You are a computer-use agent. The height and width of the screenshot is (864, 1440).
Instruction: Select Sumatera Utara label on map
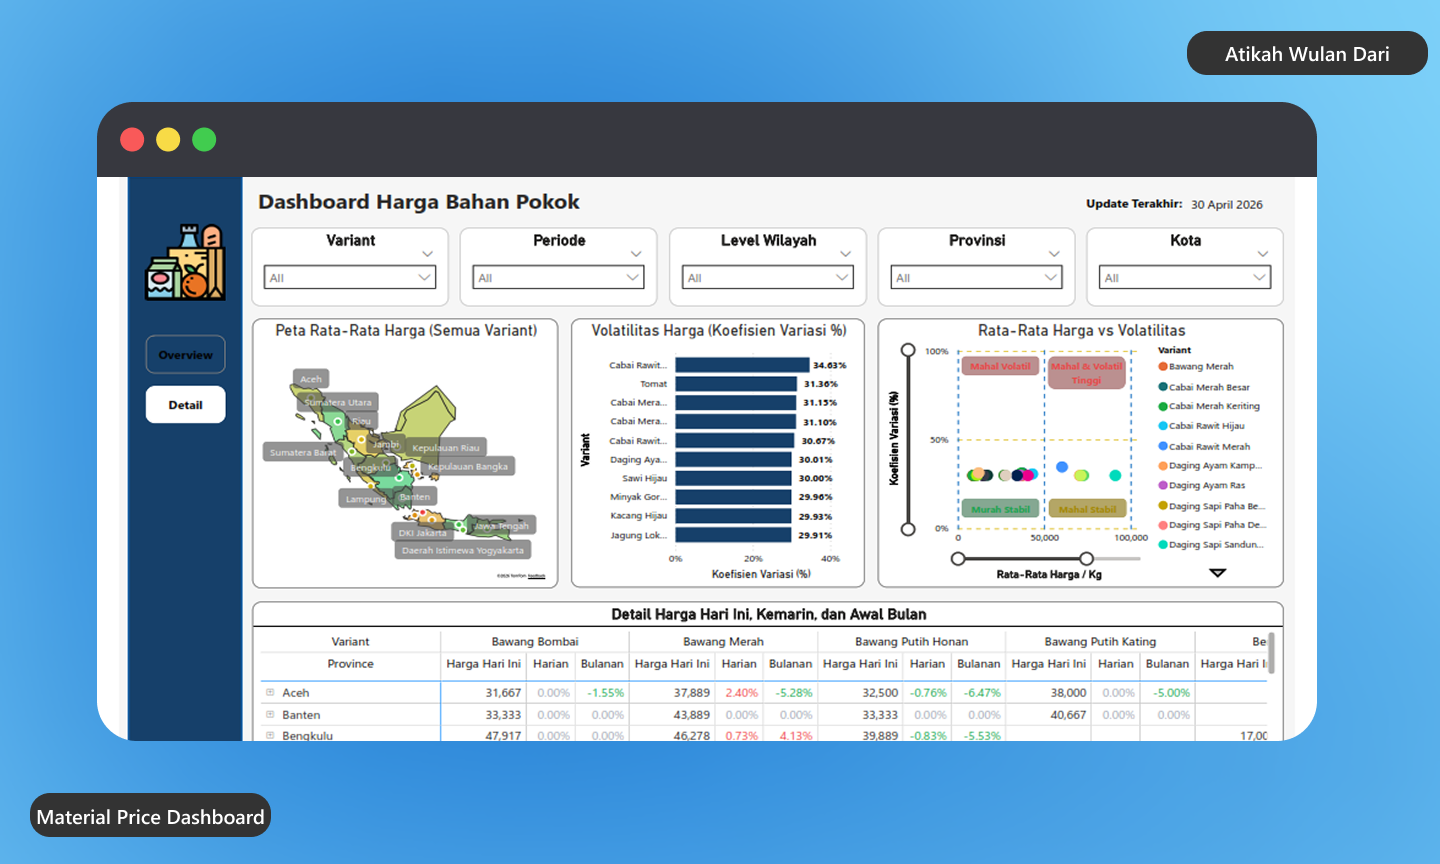[x=338, y=402]
